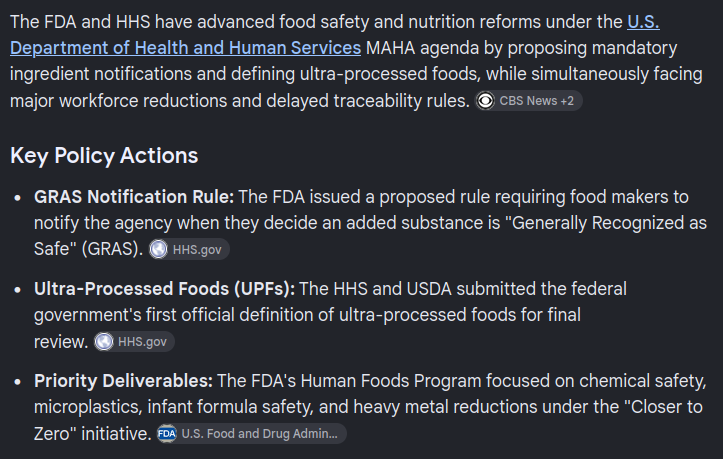Click the bold 'Priority Deliverables:' label
This screenshot has height=459, width=723.
pos(123,382)
